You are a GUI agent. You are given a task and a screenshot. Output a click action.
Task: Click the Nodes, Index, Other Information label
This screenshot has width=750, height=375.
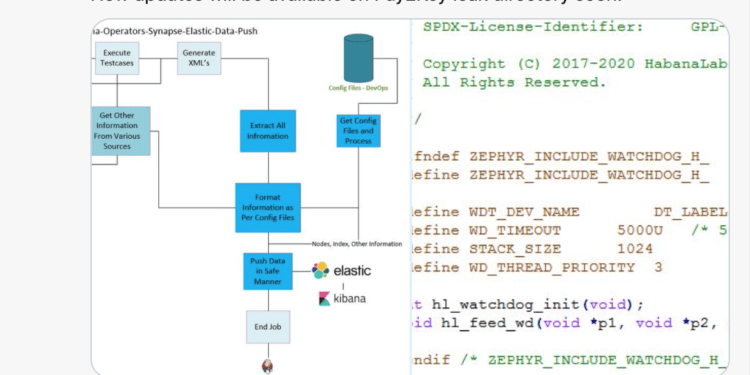click(x=357, y=244)
